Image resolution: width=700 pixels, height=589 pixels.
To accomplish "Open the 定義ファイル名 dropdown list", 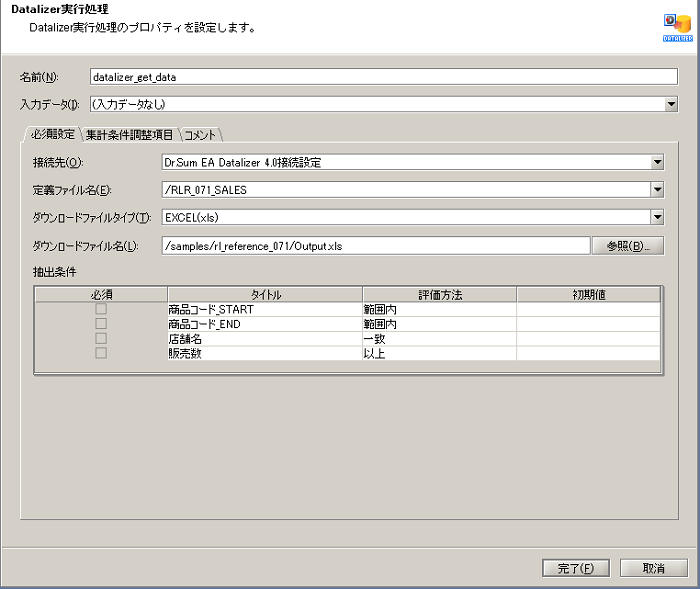I will coord(657,189).
